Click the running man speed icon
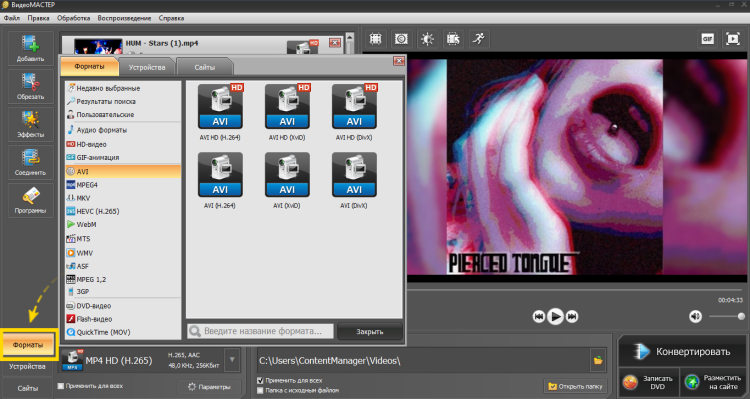 pos(479,39)
